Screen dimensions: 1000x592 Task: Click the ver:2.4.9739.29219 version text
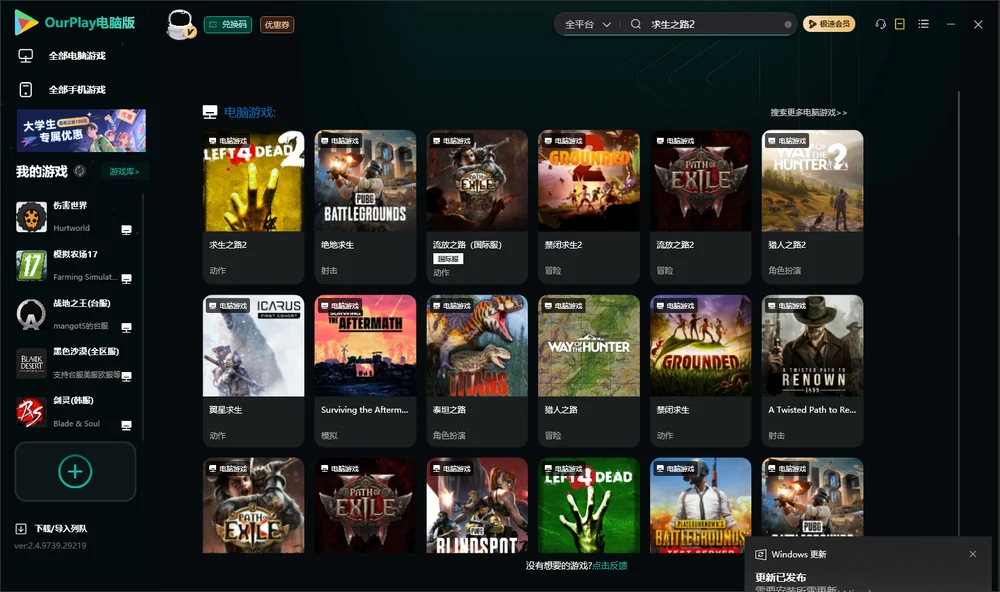[x=50, y=545]
